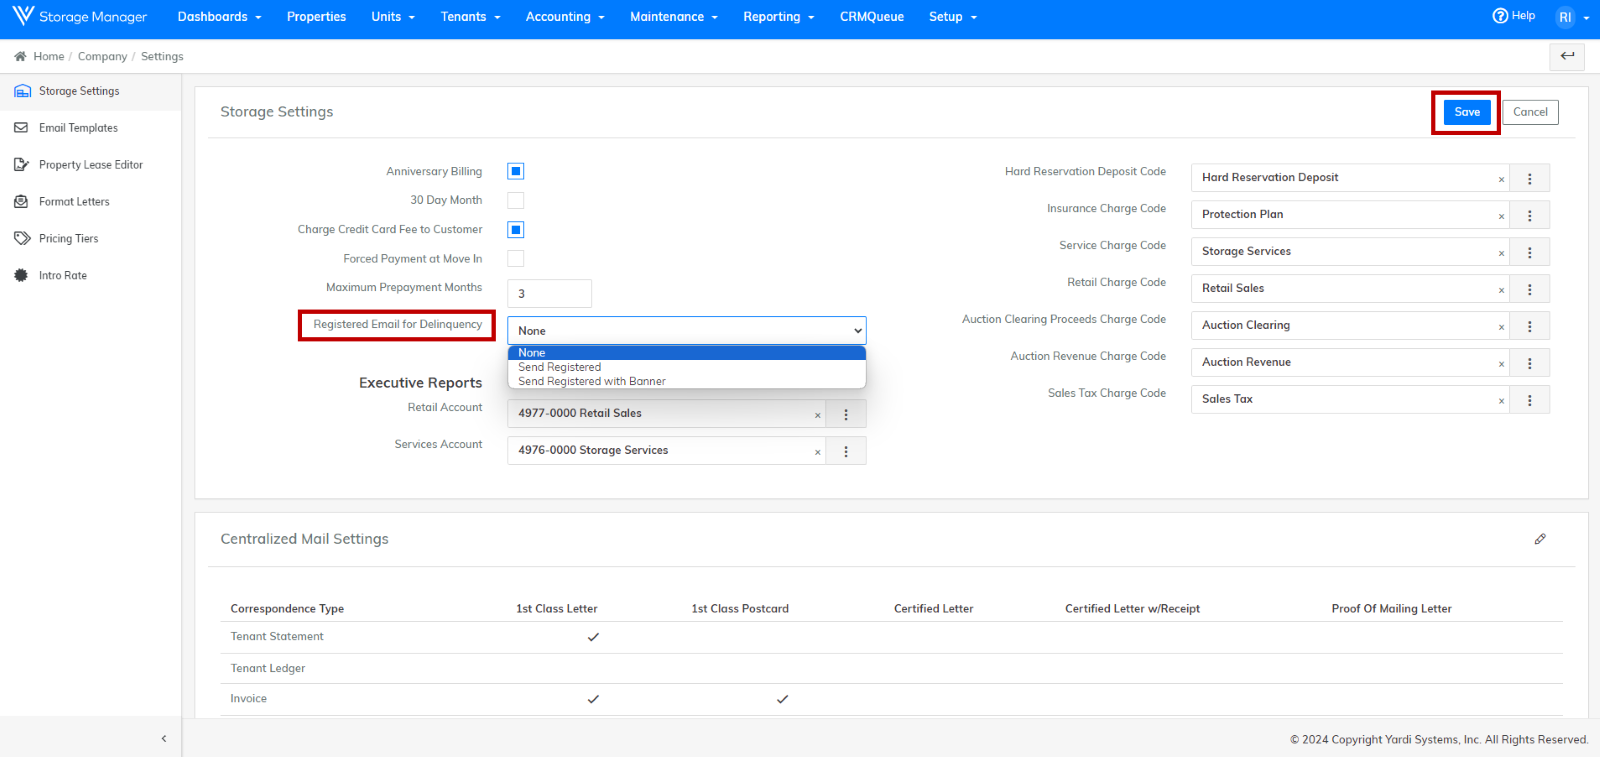
Task: Collapse the Registered Email for Delinquency dropdown
Action: point(687,331)
